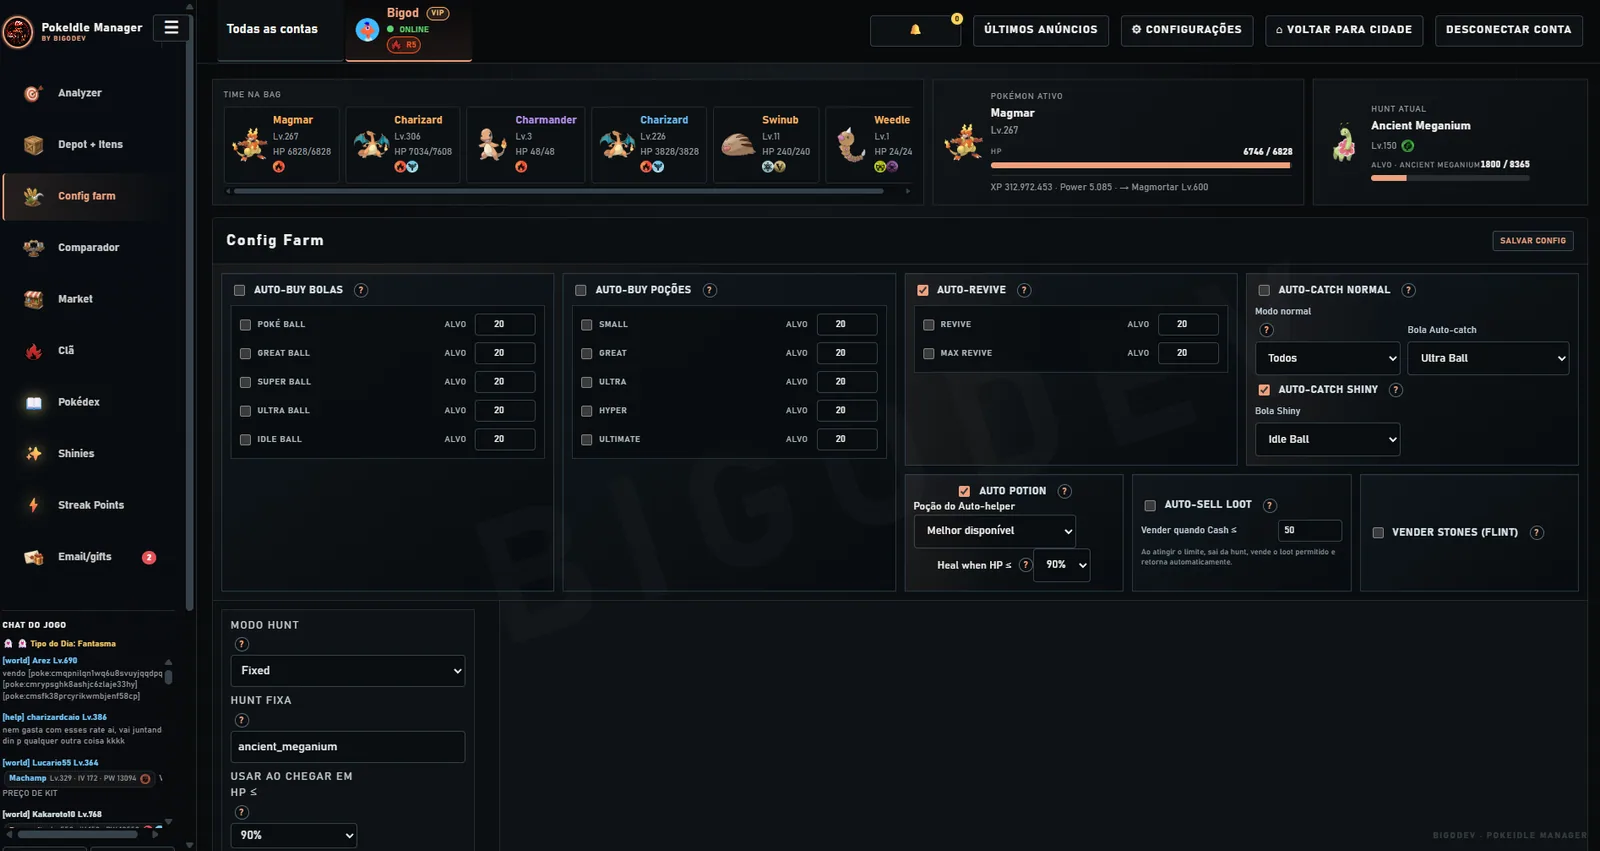Click the Streak Points lightning icon
This screenshot has width=1600, height=851.
pyautogui.click(x=33, y=505)
